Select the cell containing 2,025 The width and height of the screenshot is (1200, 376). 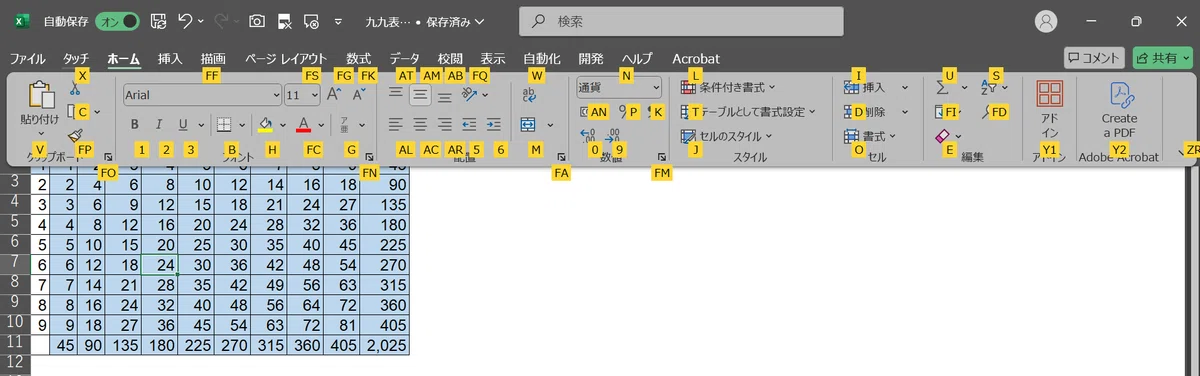pos(385,345)
